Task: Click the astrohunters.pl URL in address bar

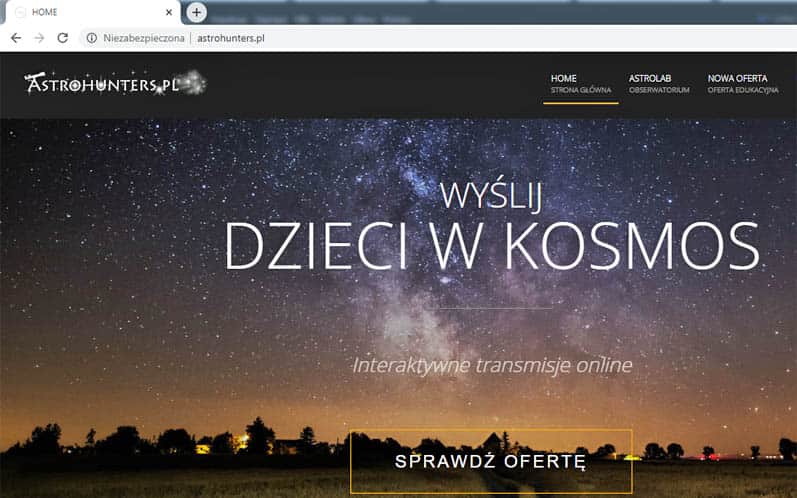Action: [x=230, y=38]
